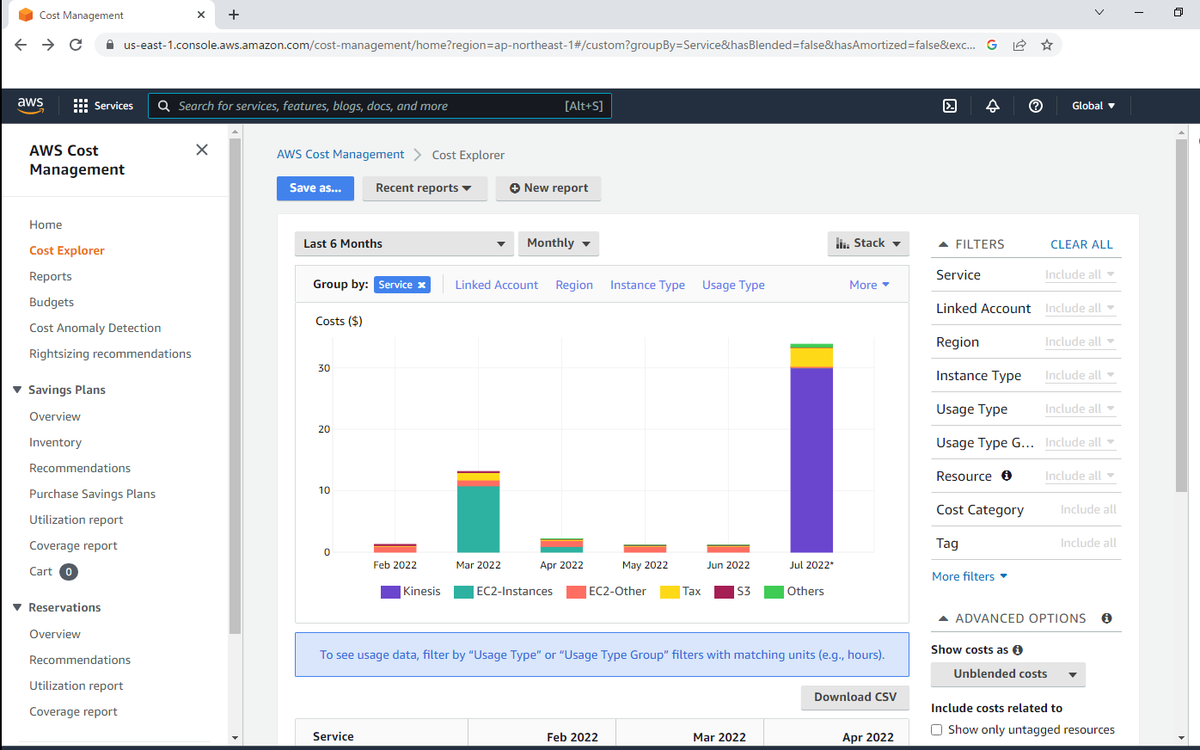Click the Advanced Options info icon
This screenshot has width=1200, height=750.
(x=1107, y=618)
